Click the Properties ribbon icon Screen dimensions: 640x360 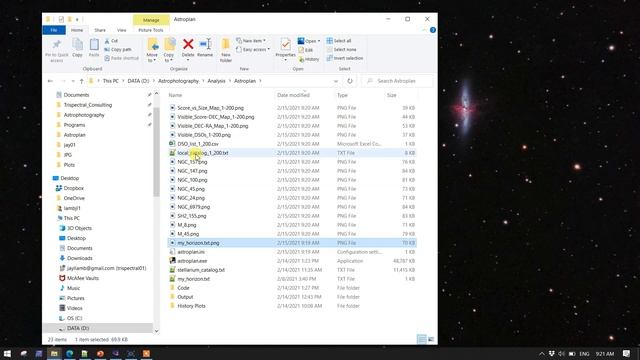coord(285,44)
